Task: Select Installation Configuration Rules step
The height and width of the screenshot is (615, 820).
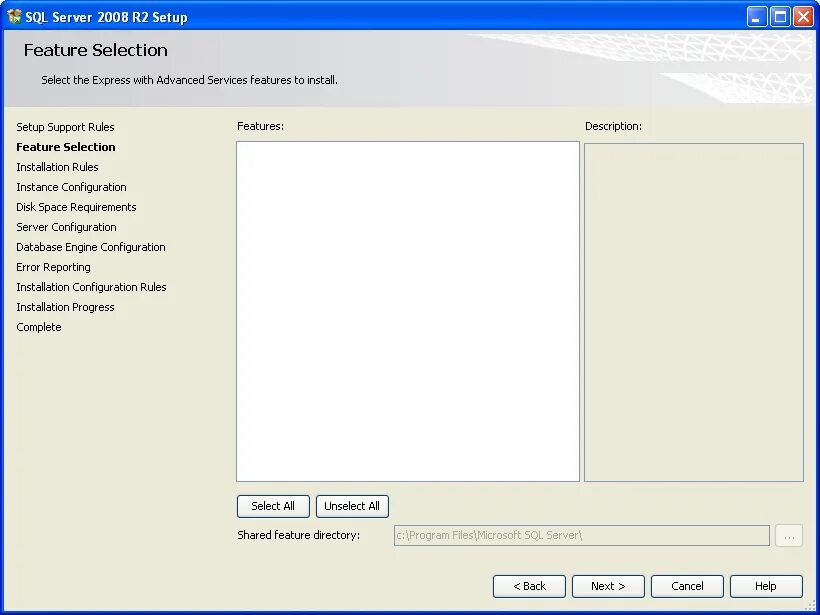Action: coord(92,287)
